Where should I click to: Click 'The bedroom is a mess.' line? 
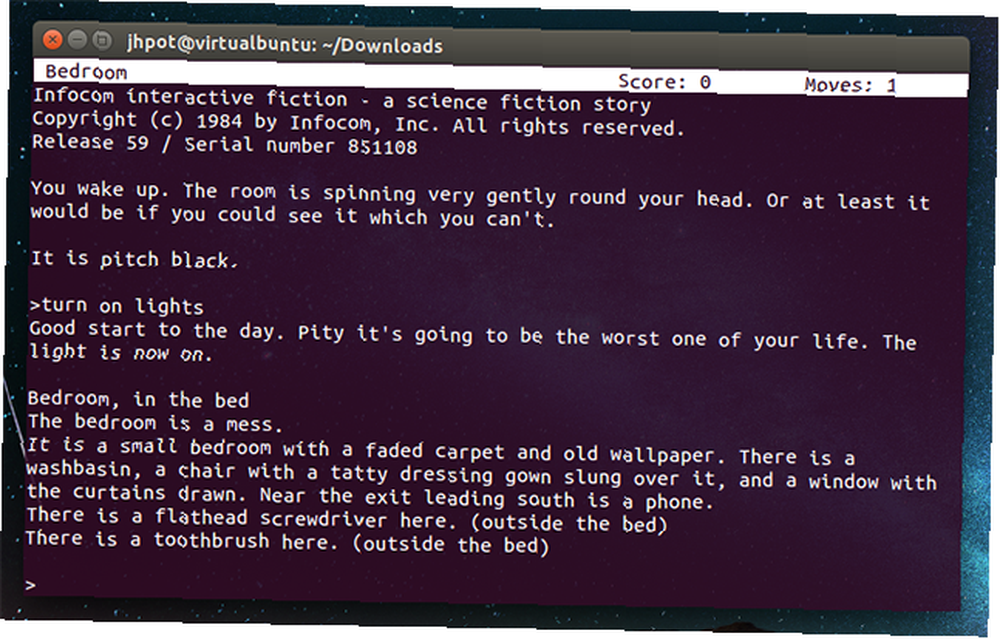(x=154, y=423)
